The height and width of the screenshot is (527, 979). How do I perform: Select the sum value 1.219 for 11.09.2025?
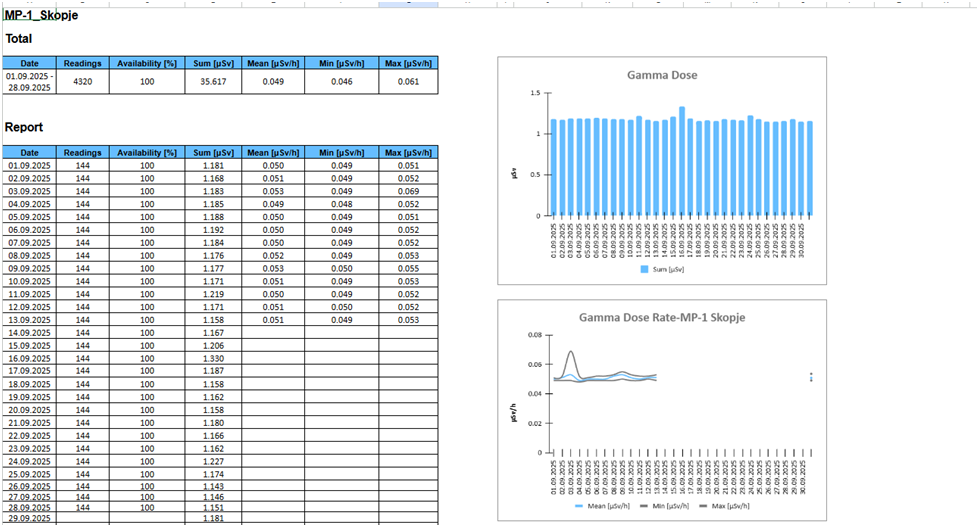coord(214,294)
